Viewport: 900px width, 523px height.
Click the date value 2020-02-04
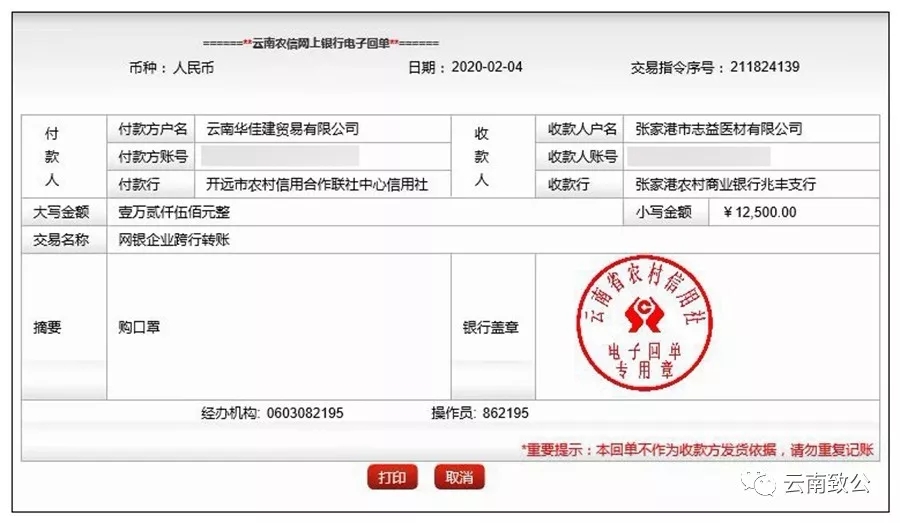pos(487,67)
